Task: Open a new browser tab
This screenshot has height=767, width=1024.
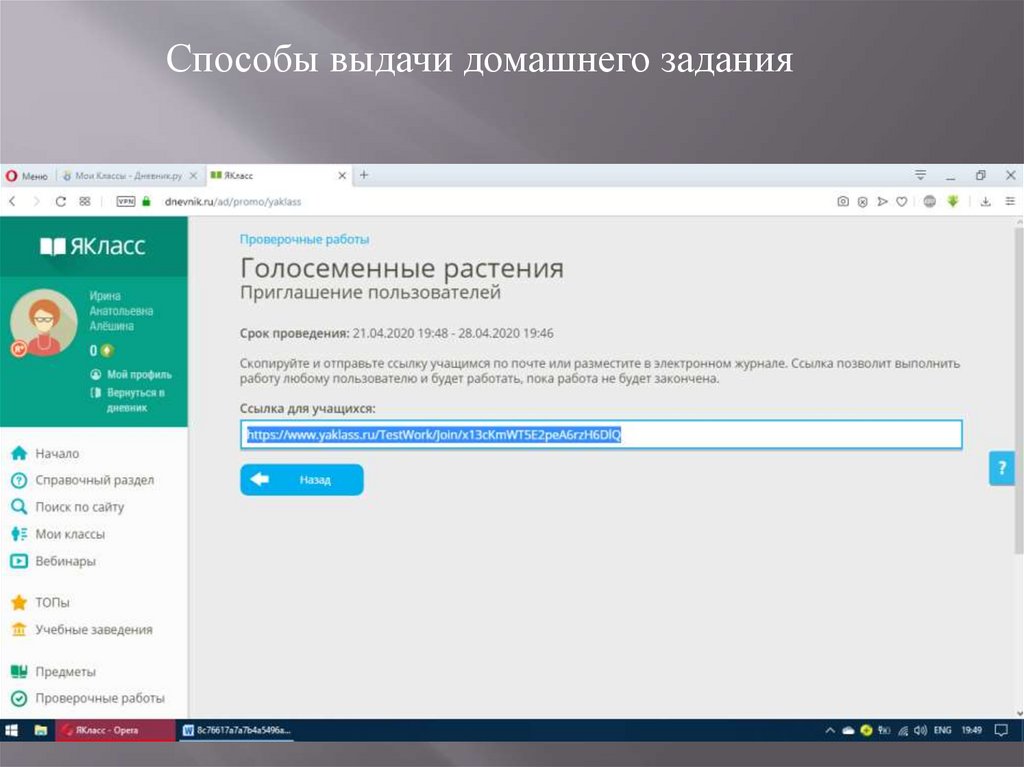Action: (364, 175)
